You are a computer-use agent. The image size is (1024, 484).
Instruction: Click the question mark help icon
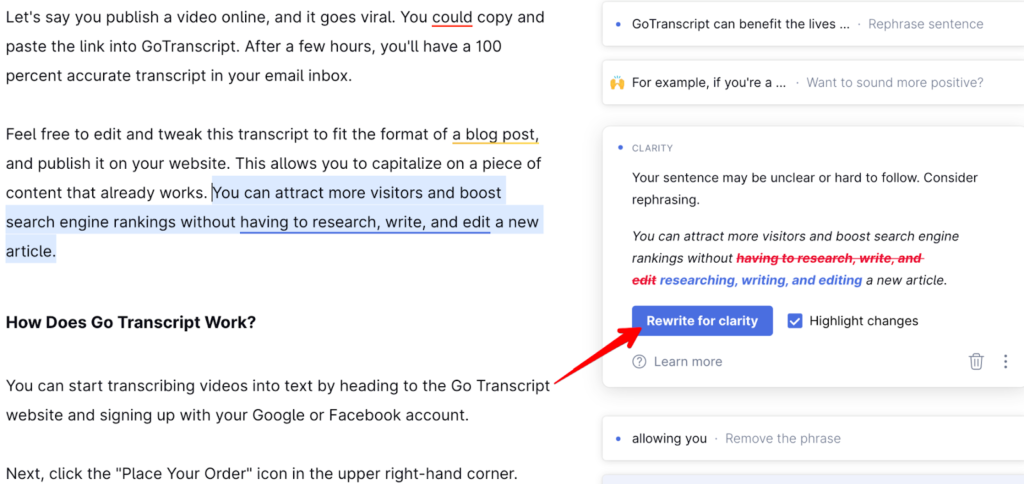[639, 362]
